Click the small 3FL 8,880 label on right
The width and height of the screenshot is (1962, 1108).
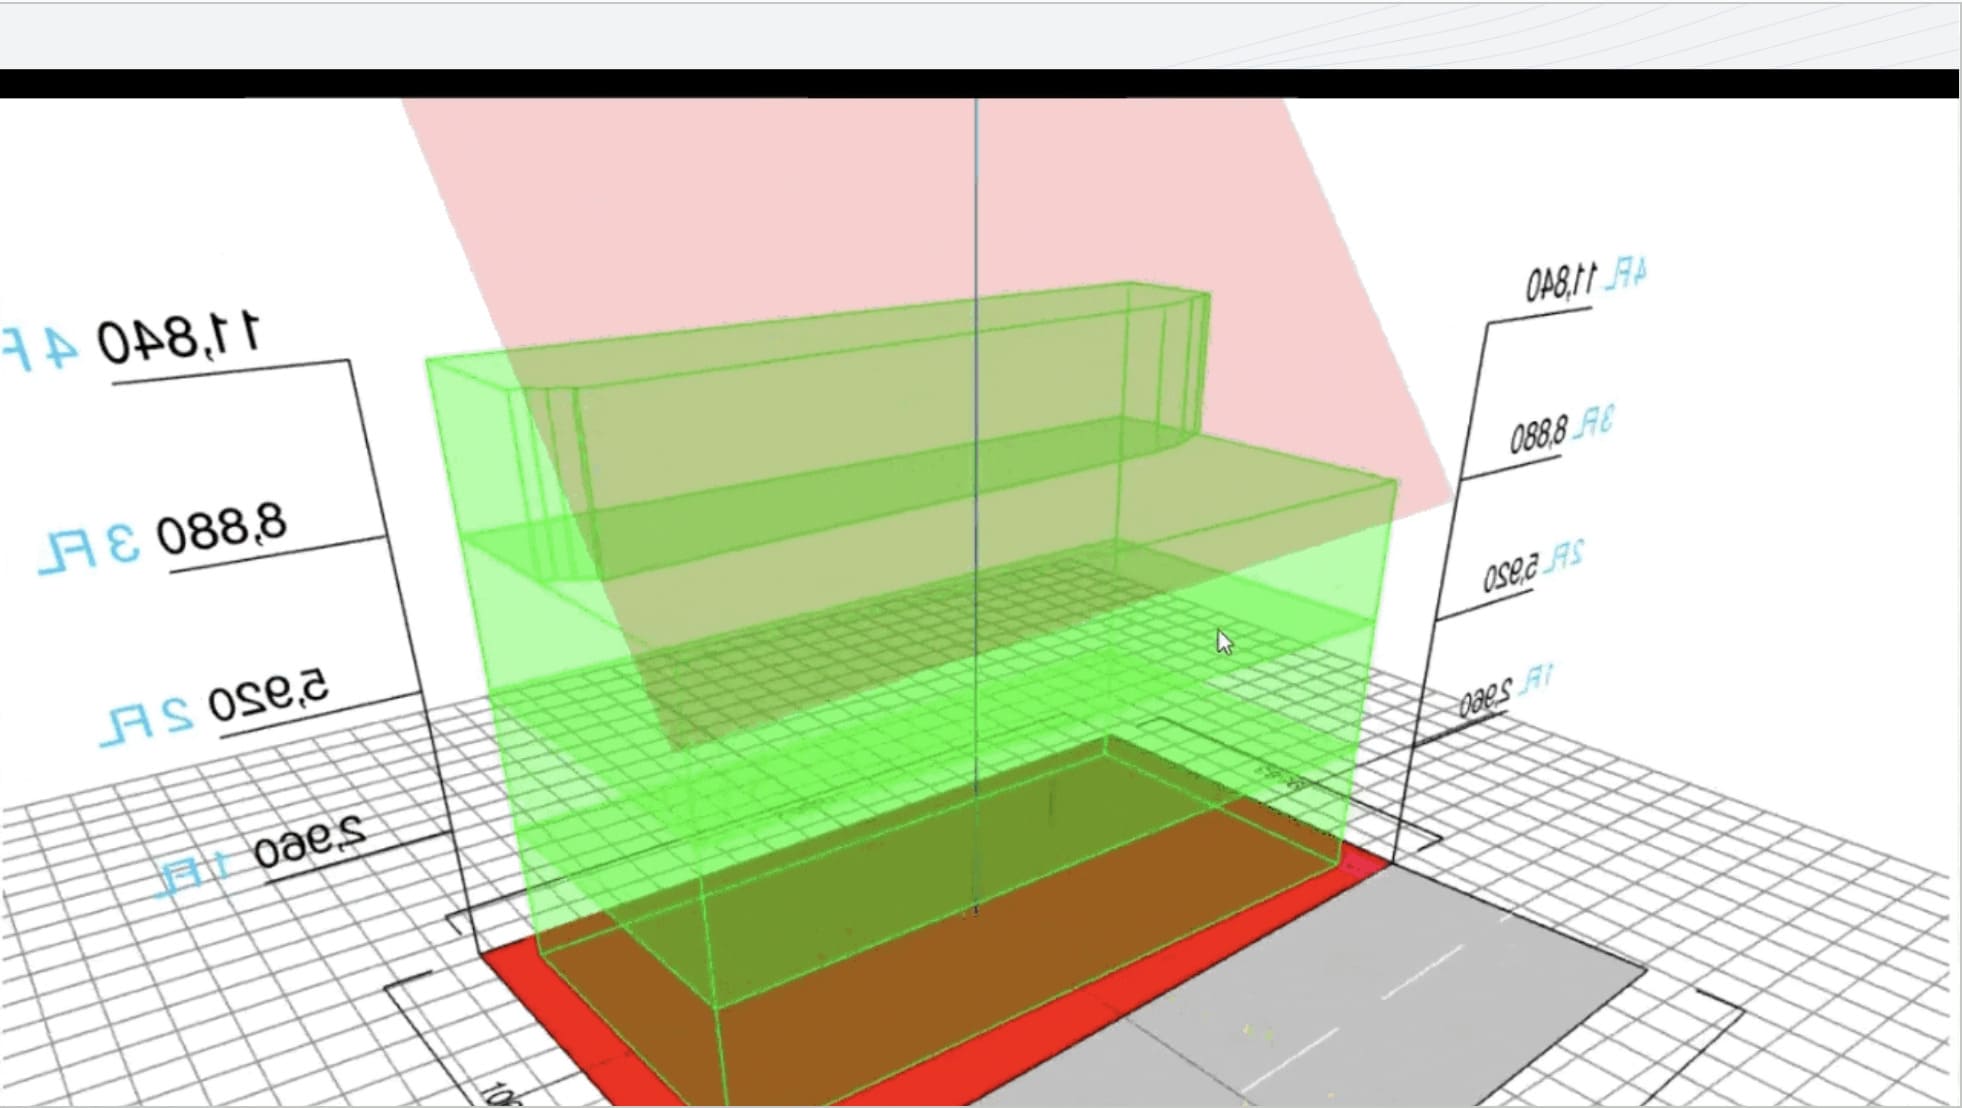click(x=1561, y=430)
